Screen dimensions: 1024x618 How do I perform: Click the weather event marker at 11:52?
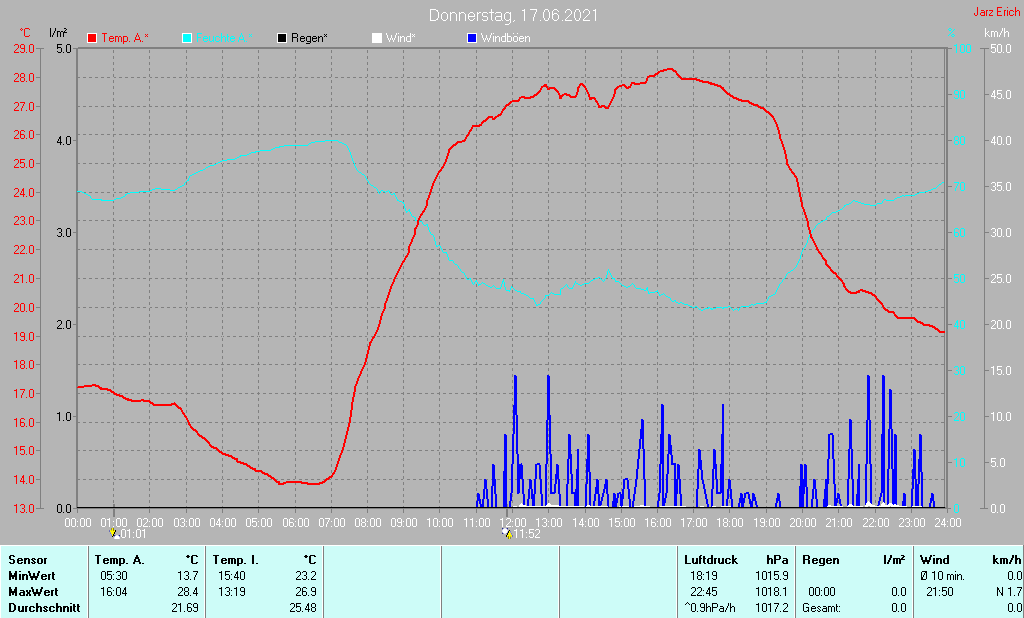508,534
